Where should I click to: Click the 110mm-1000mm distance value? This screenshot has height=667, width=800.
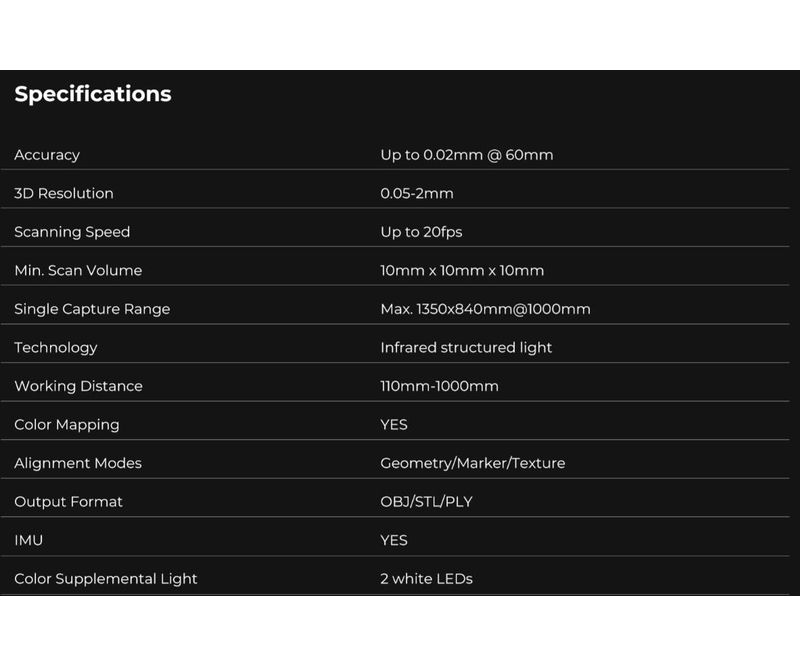[x=439, y=386]
